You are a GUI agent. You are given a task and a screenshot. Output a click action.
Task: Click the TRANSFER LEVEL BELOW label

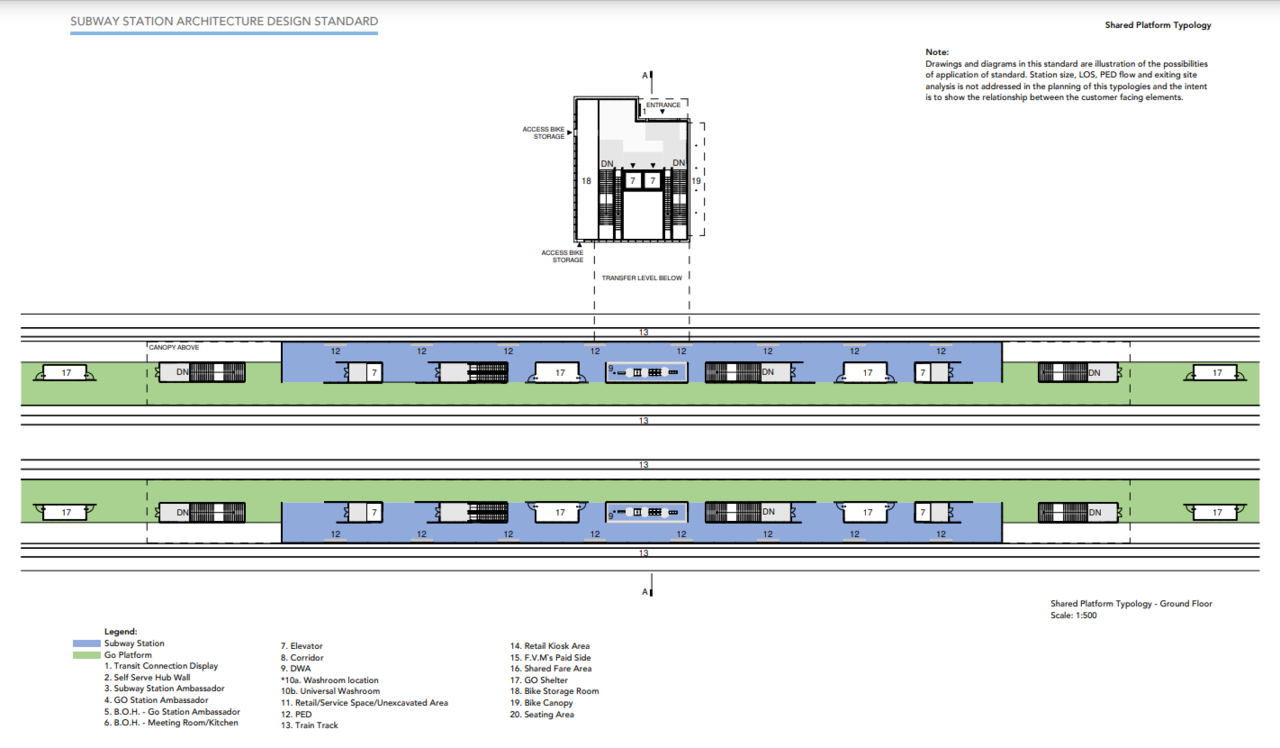[x=642, y=278]
